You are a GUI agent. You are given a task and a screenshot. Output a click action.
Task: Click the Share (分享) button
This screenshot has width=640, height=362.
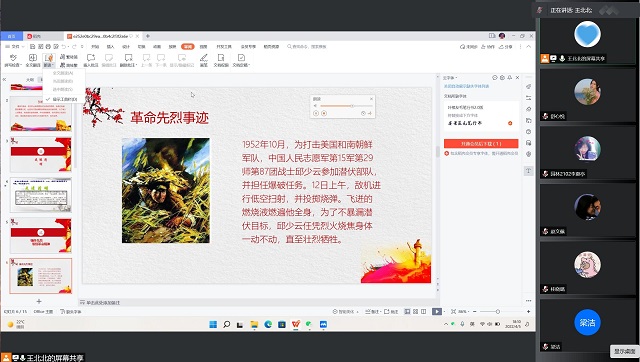point(506,47)
